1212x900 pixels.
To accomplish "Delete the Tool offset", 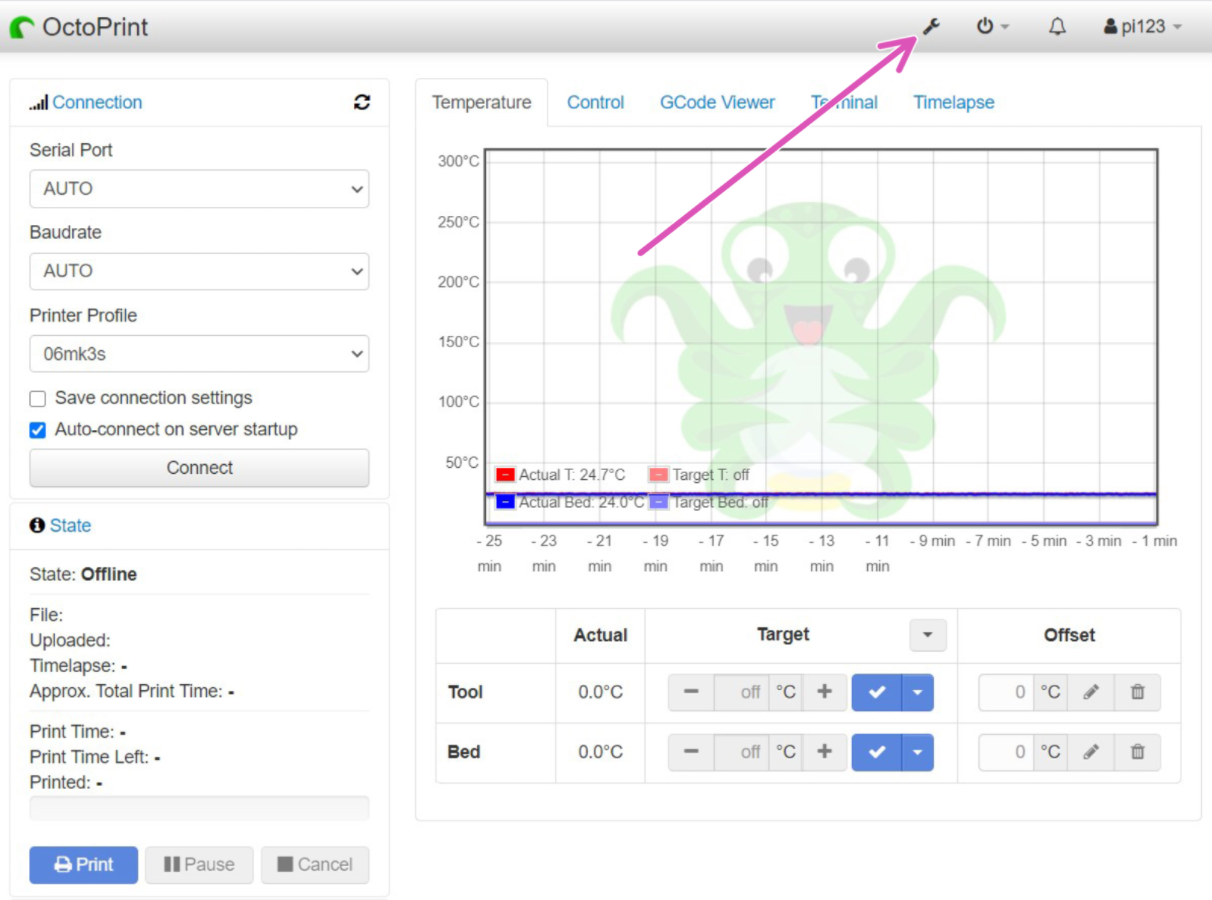I will (1138, 692).
